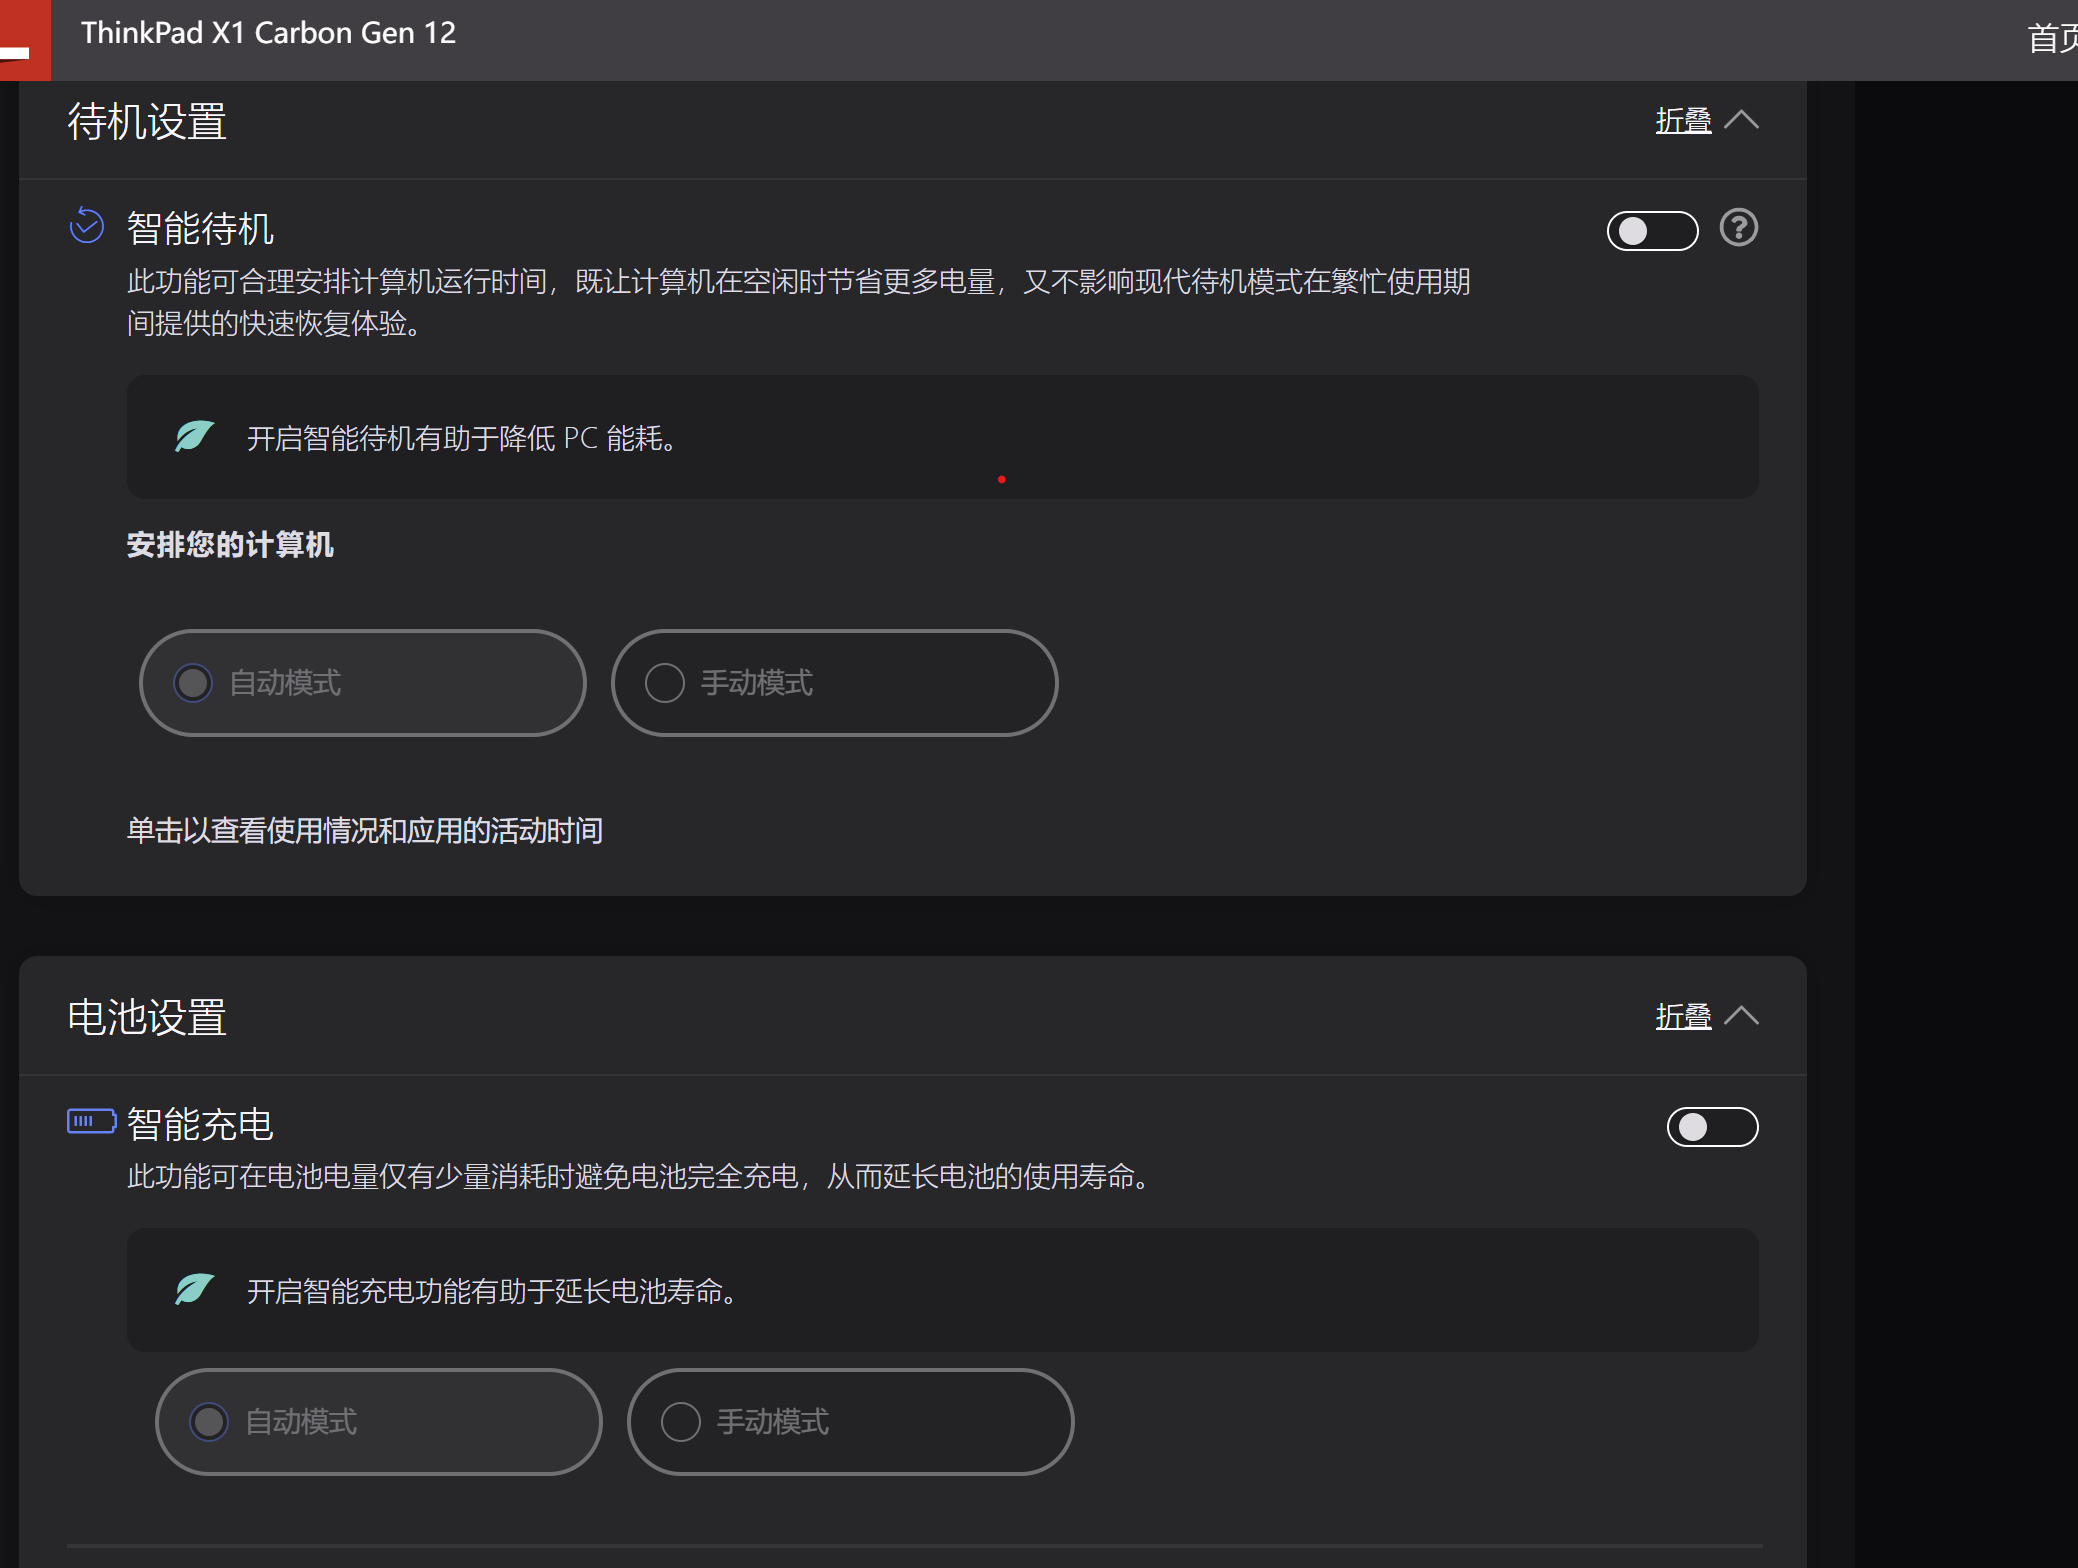The width and height of the screenshot is (2078, 1568).
Task: Select 手动模式 radio under 智能充电
Action: coord(850,1422)
